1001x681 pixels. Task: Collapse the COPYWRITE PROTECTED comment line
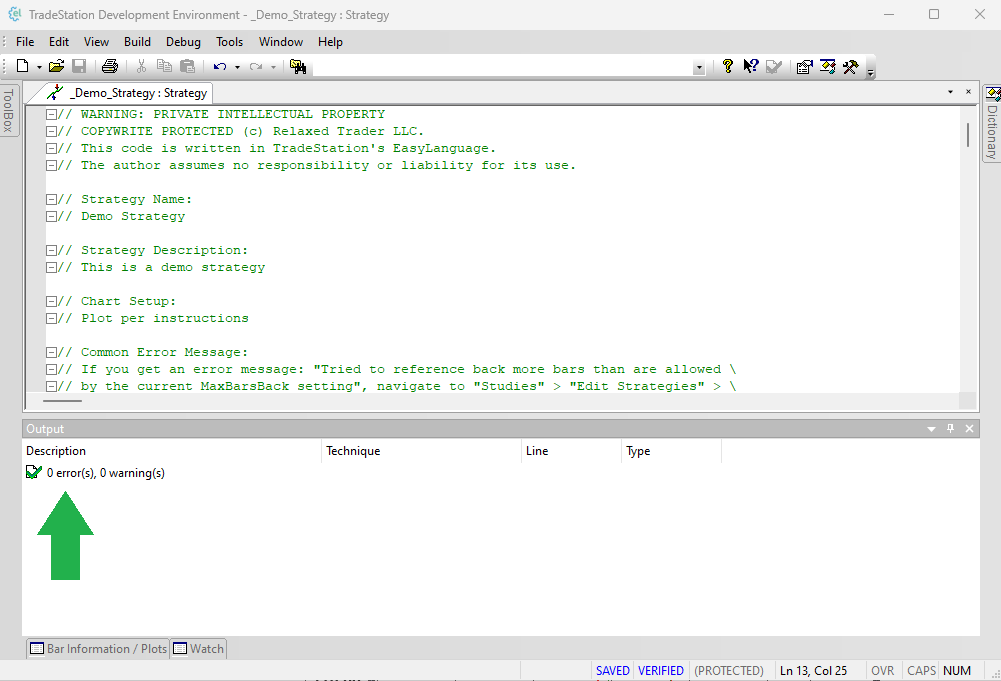51,131
